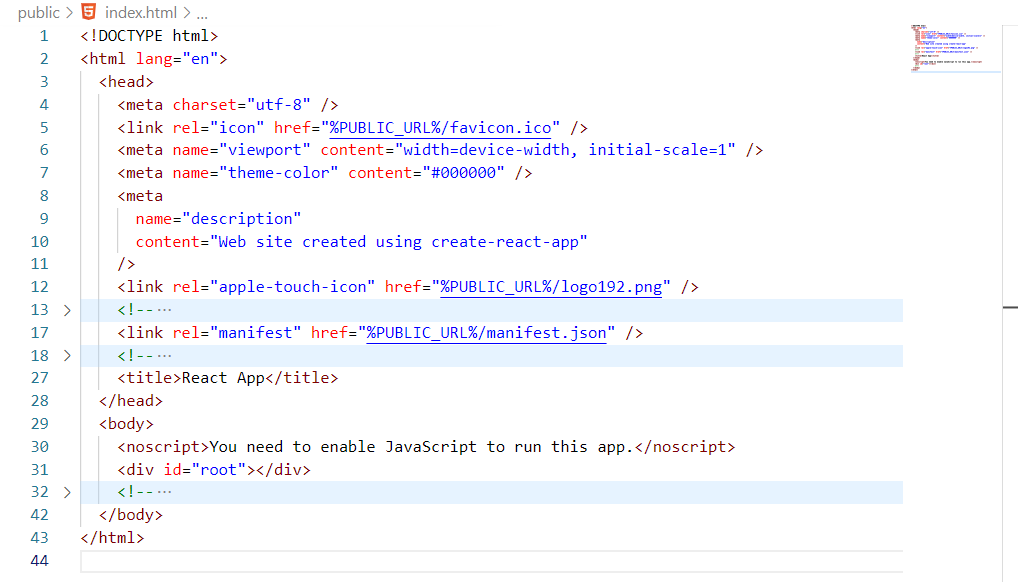Select line 1 via its line number
Screen dimensions: 1018x582
43,36
